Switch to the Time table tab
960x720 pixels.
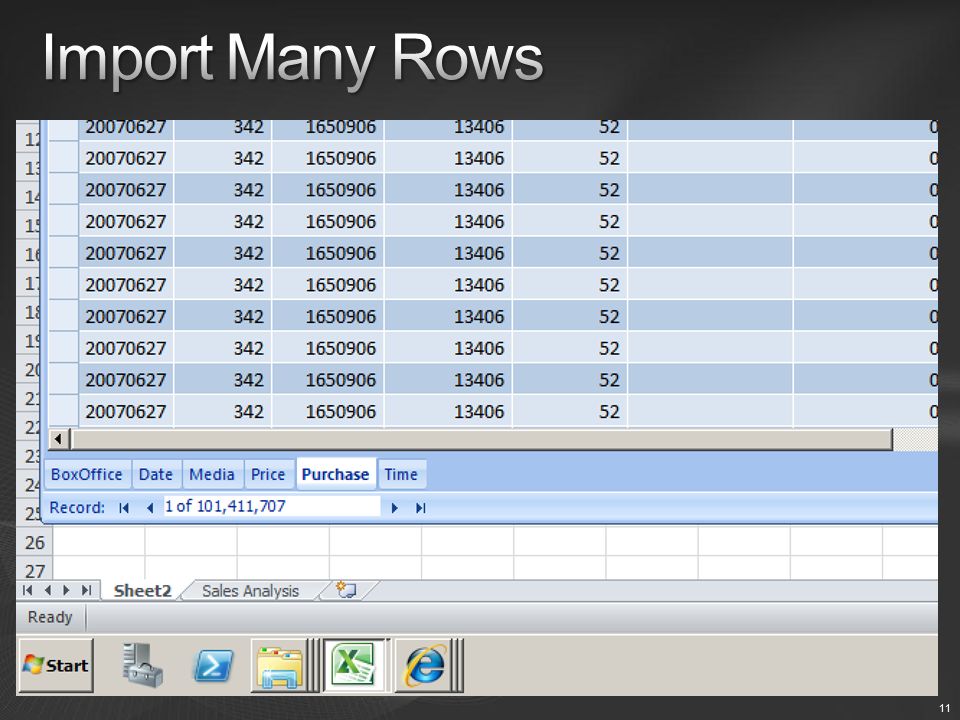[401, 474]
